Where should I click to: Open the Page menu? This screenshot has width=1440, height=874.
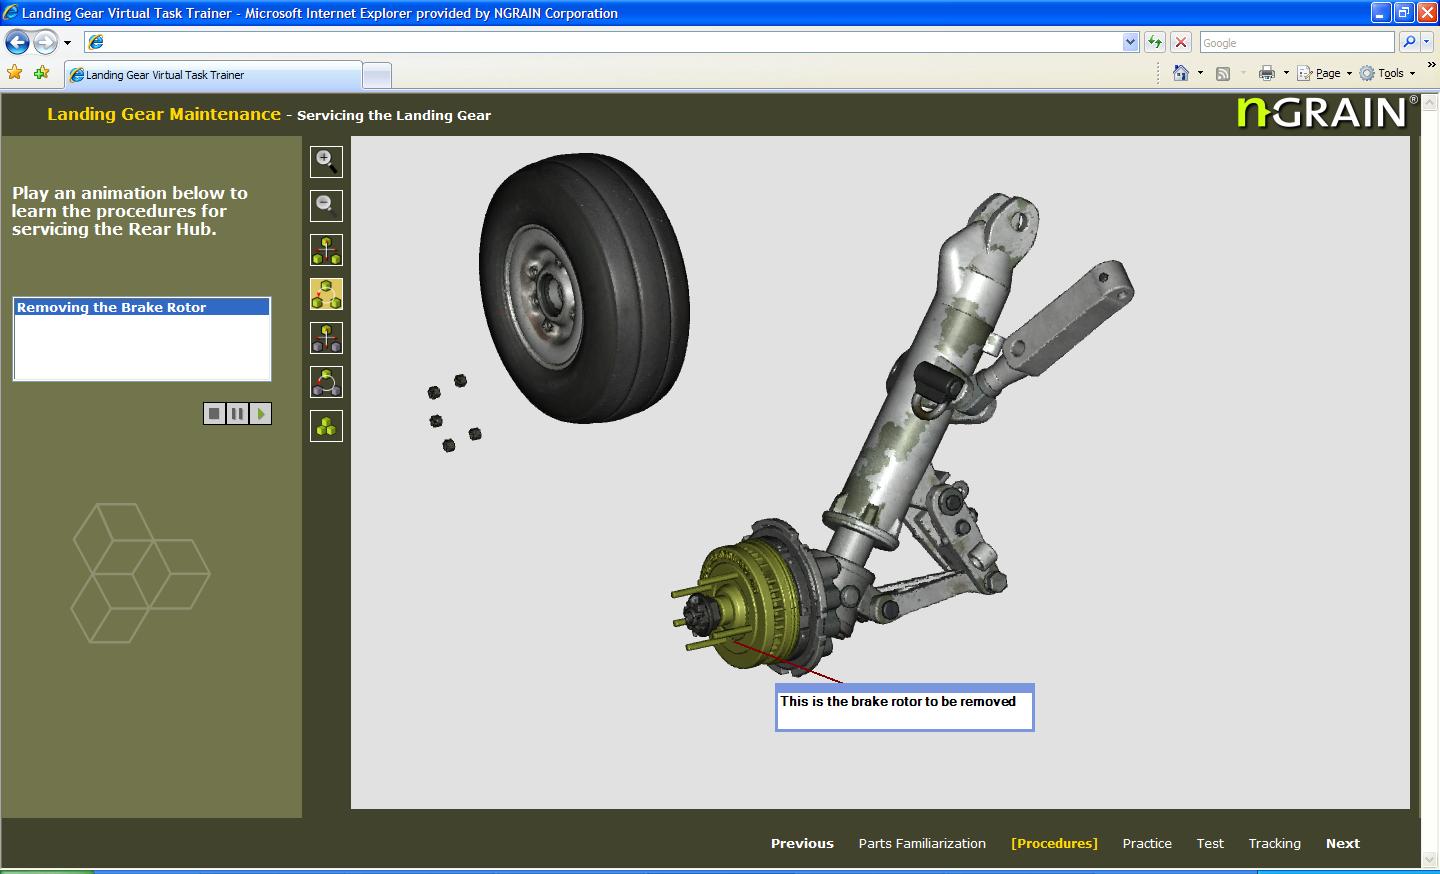(1324, 73)
